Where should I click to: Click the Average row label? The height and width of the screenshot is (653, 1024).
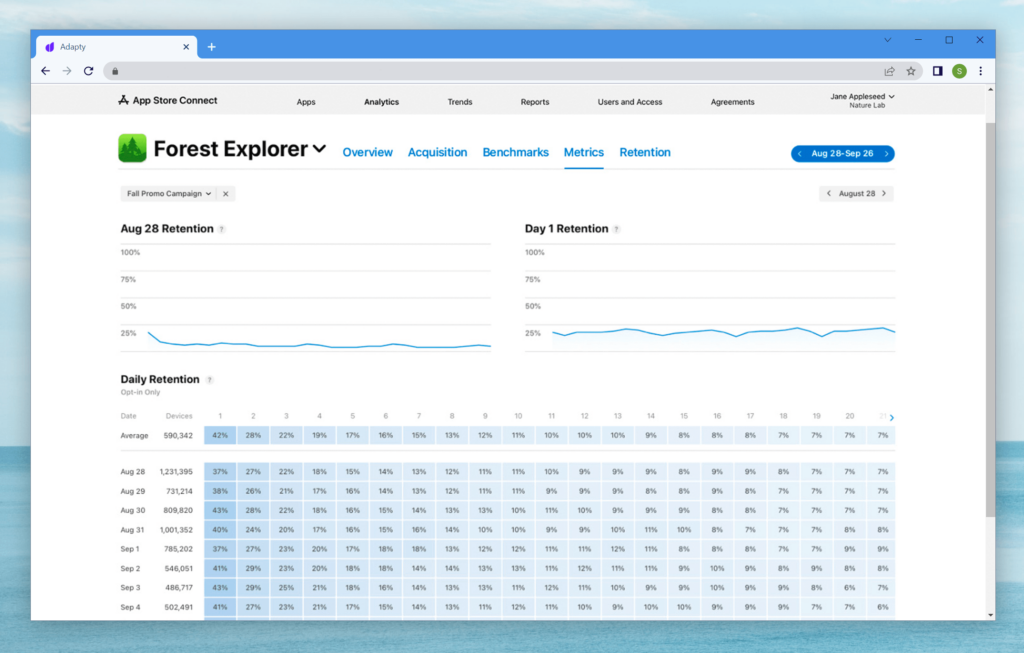coord(135,436)
